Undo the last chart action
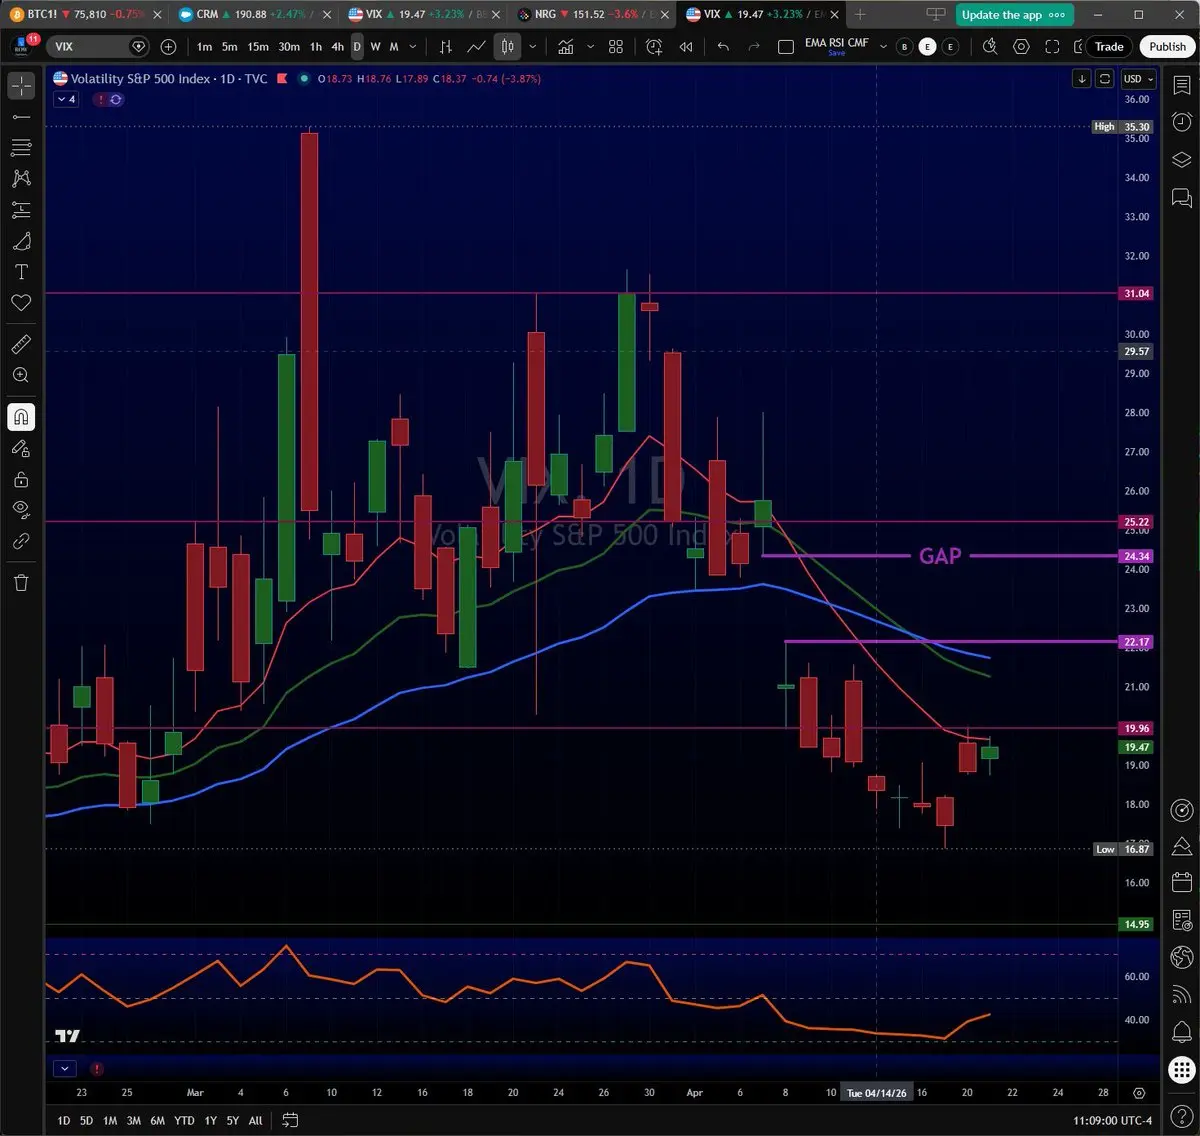Viewport: 1200px width, 1136px height. pyautogui.click(x=723, y=47)
